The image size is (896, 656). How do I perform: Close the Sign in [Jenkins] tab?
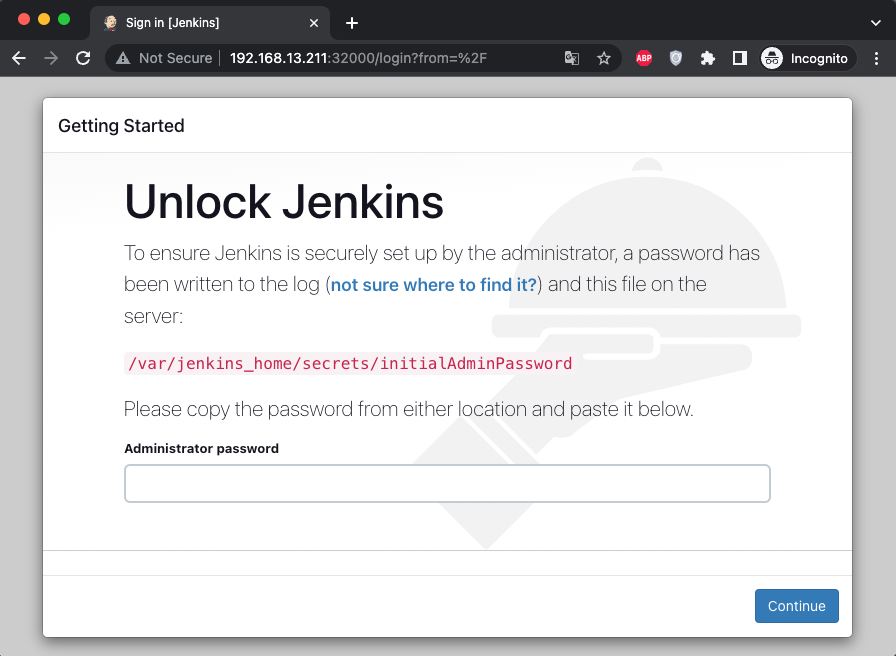314,23
